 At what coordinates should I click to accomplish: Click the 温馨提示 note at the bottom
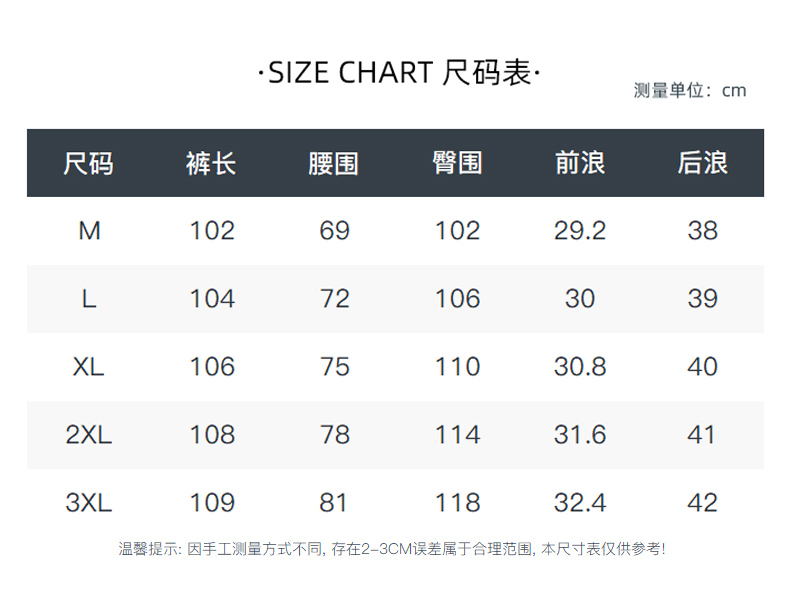coord(392,549)
